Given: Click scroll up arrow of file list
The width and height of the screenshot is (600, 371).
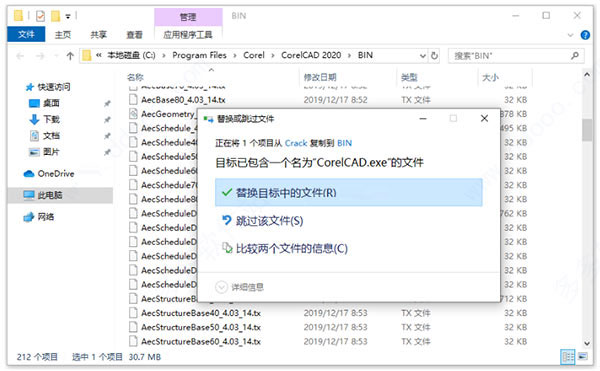Looking at the screenshot, I should point(587,75).
